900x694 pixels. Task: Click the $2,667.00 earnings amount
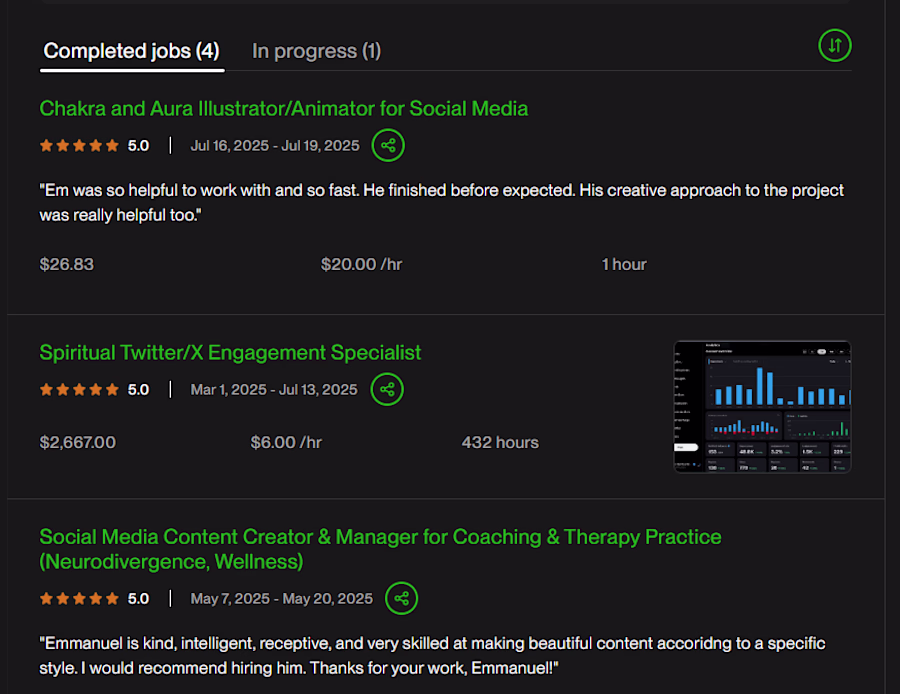point(78,442)
